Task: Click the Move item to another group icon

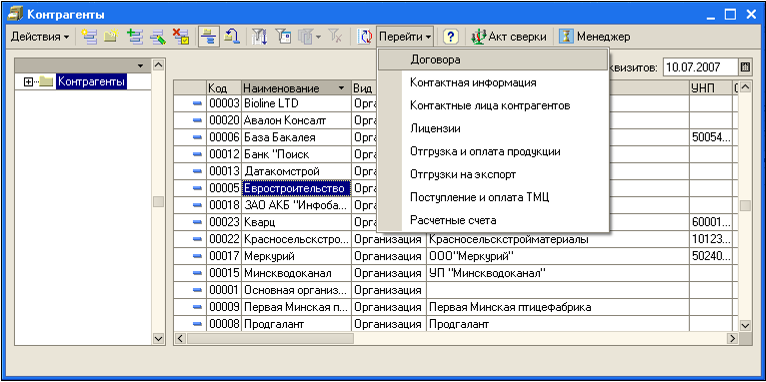Action: 231,37
